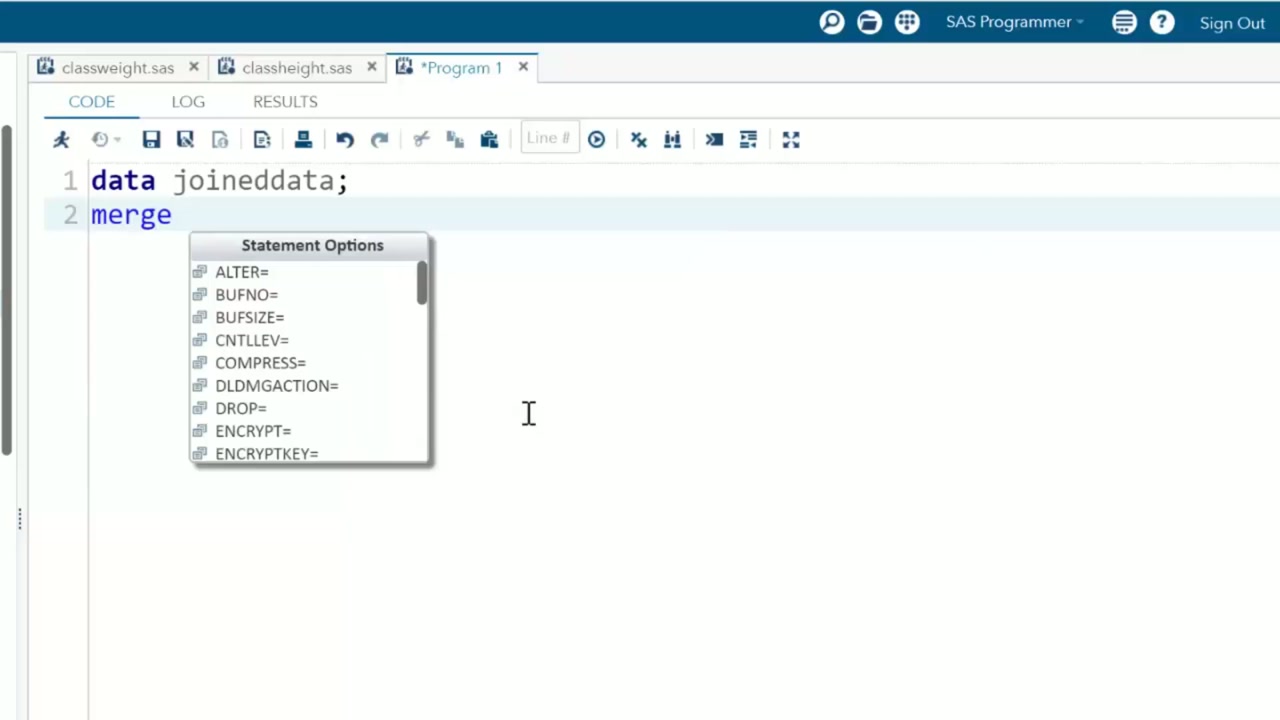Switch to the classweight.sas tab
The height and width of the screenshot is (720, 1280).
(117, 68)
